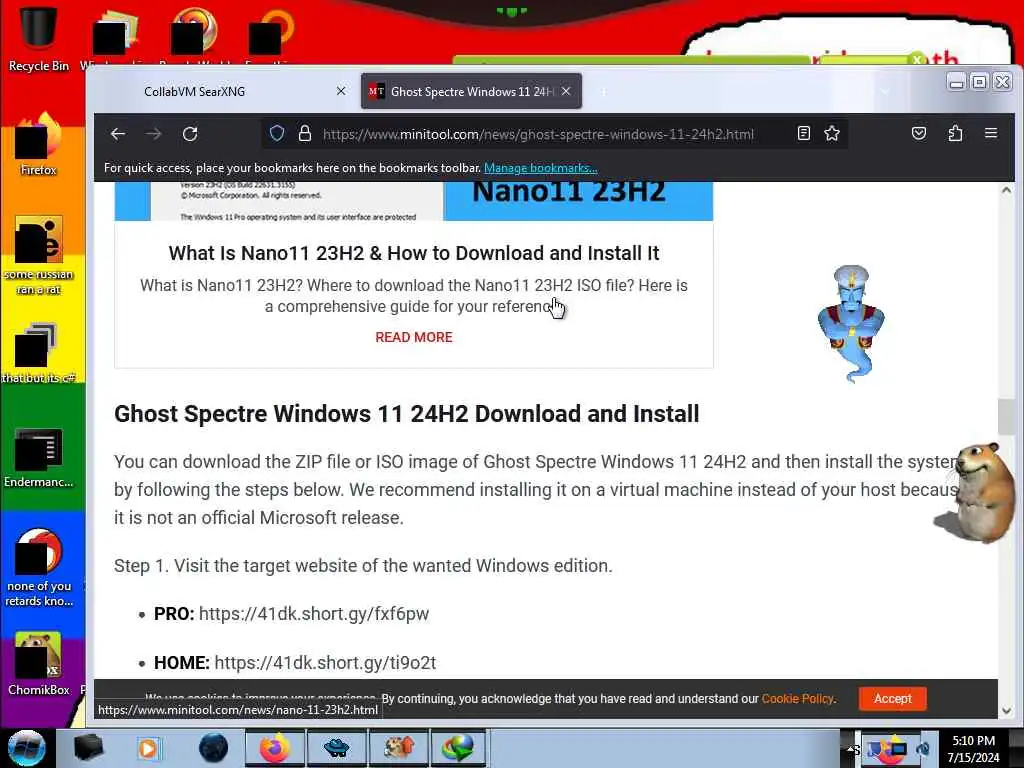This screenshot has height=768, width=1024.
Task: Open the Firefox application menu
Action: tap(991, 133)
